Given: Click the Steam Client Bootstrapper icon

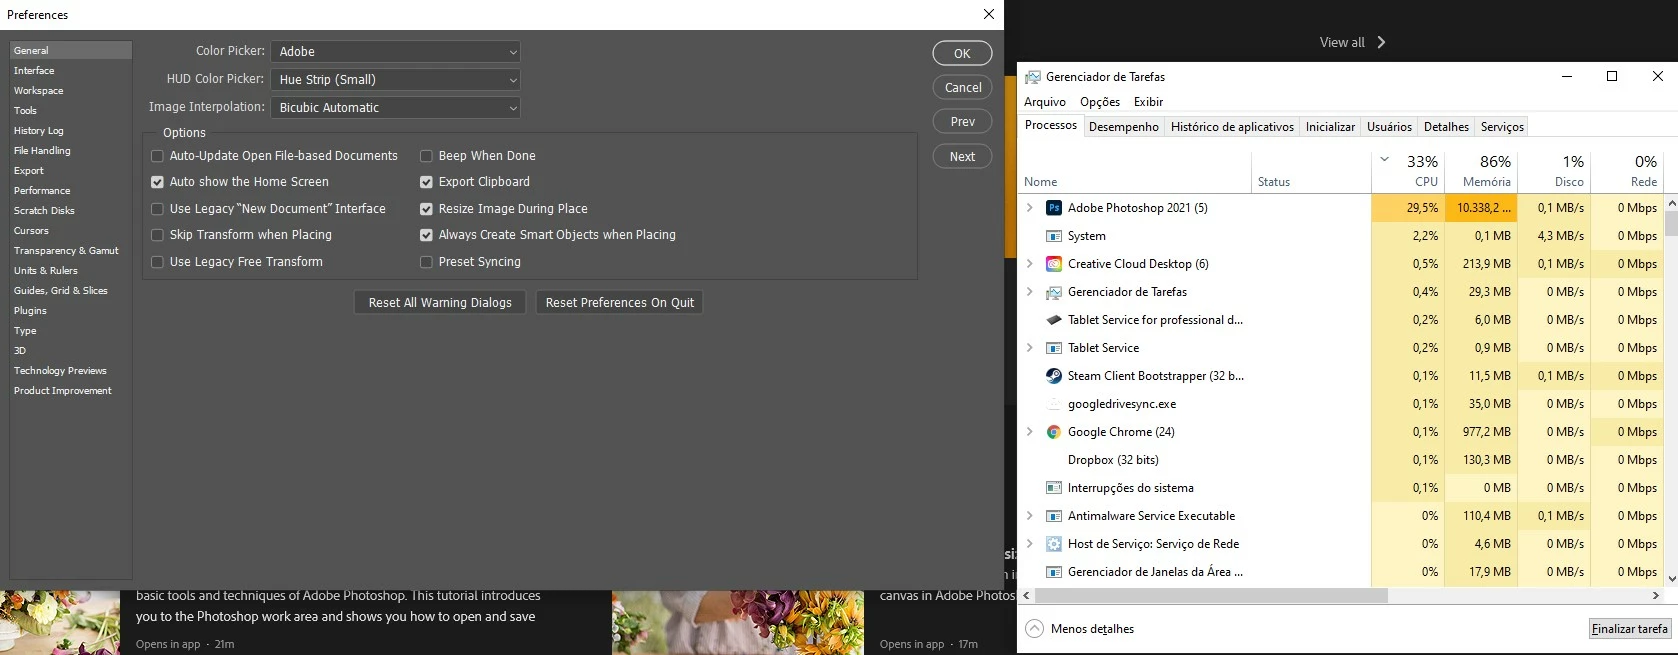Looking at the screenshot, I should [1053, 376].
